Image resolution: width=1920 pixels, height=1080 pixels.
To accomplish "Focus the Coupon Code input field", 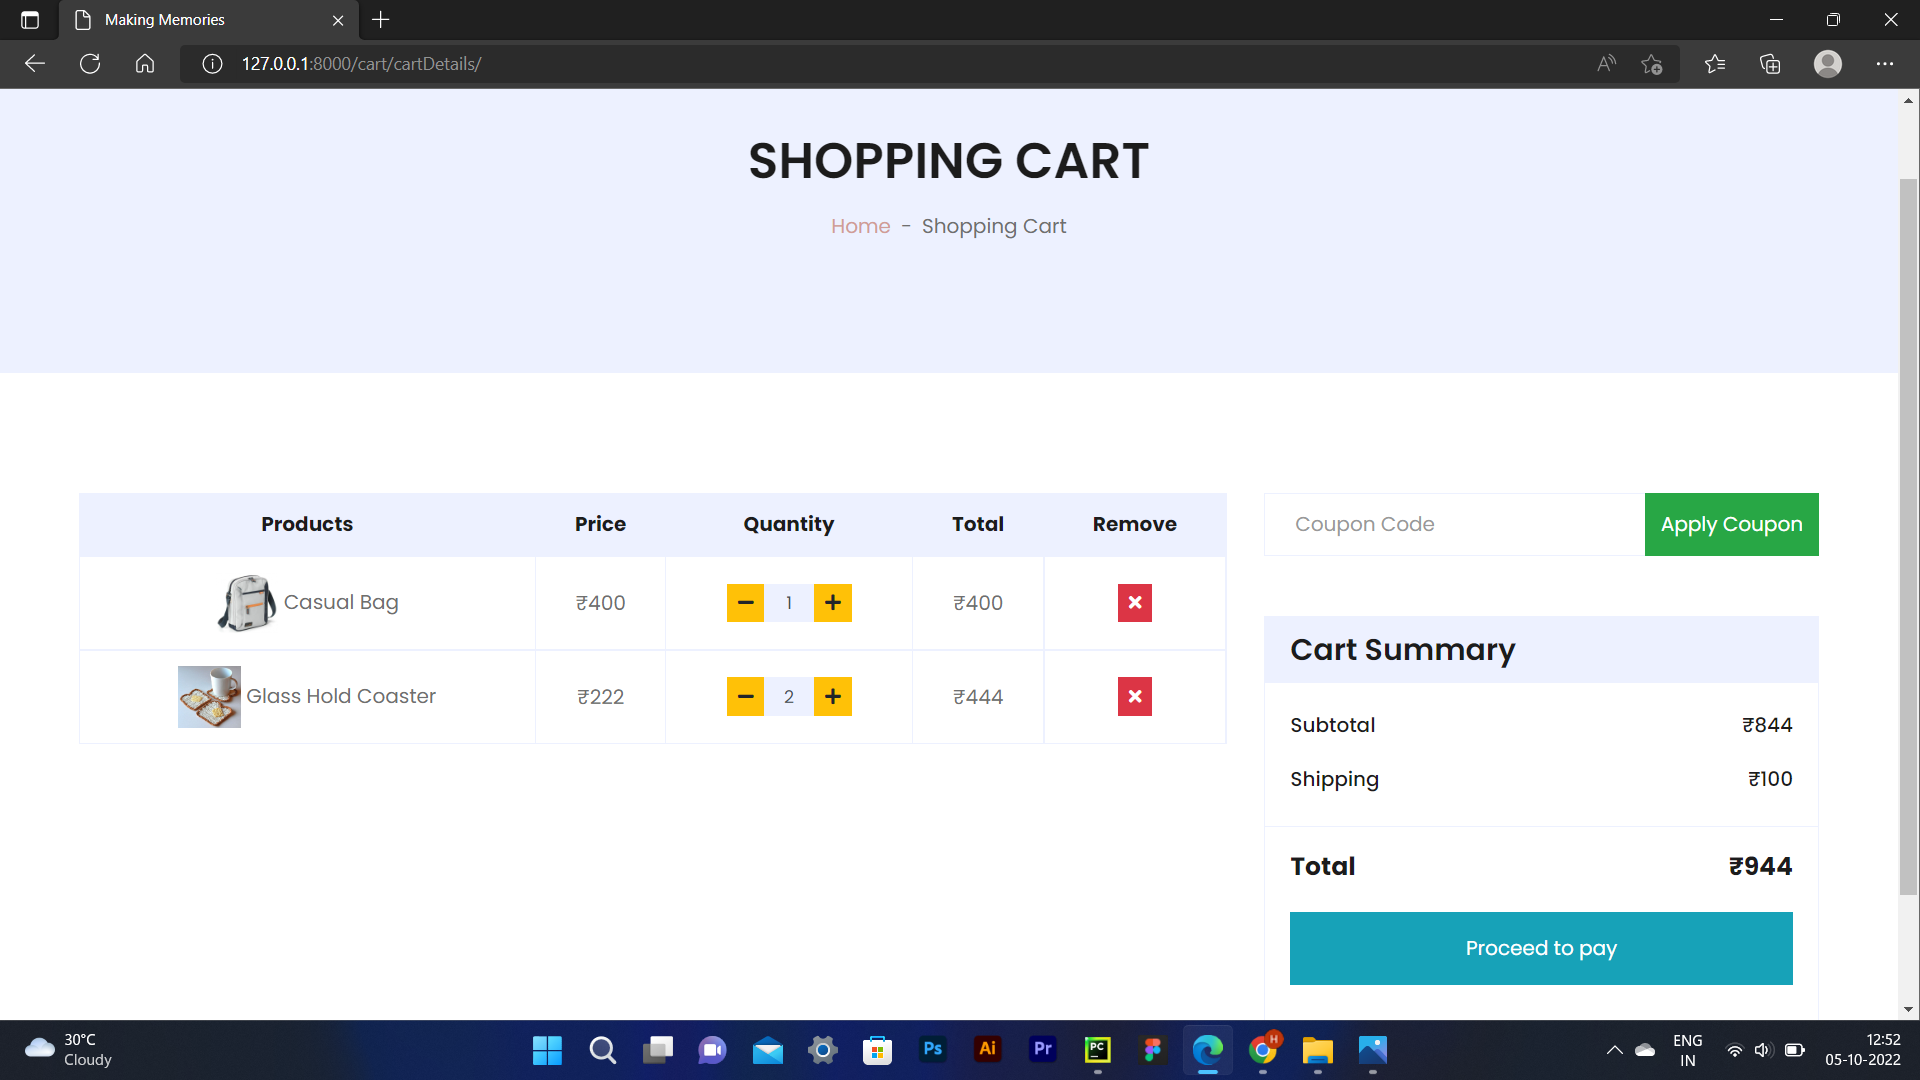I will pos(1454,524).
